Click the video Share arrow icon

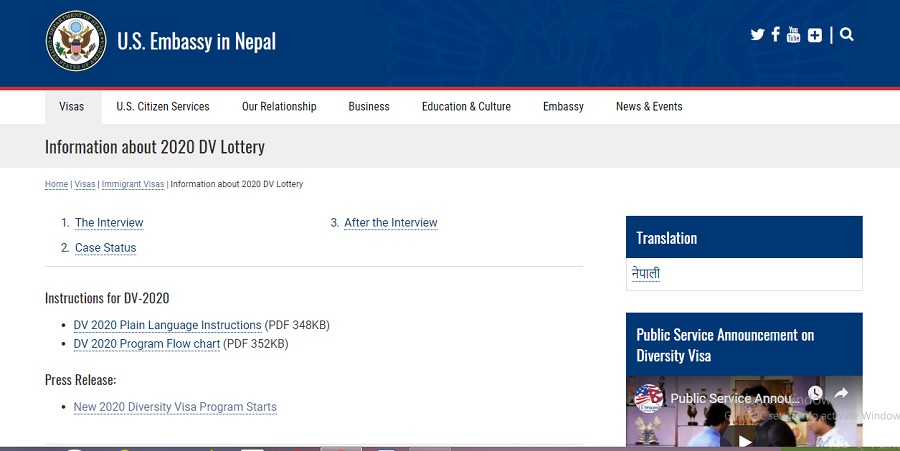[841, 393]
